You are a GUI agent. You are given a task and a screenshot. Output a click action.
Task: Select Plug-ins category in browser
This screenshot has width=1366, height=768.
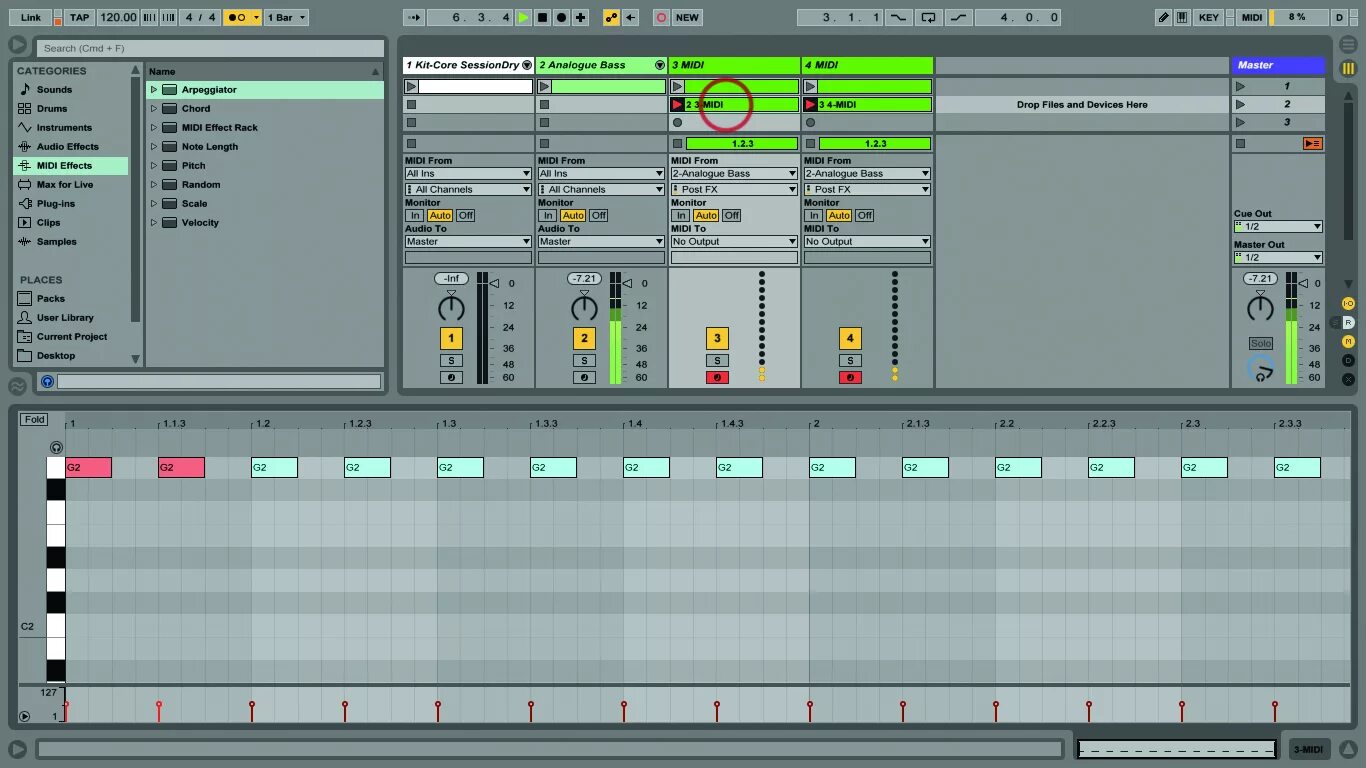[x=56, y=203]
